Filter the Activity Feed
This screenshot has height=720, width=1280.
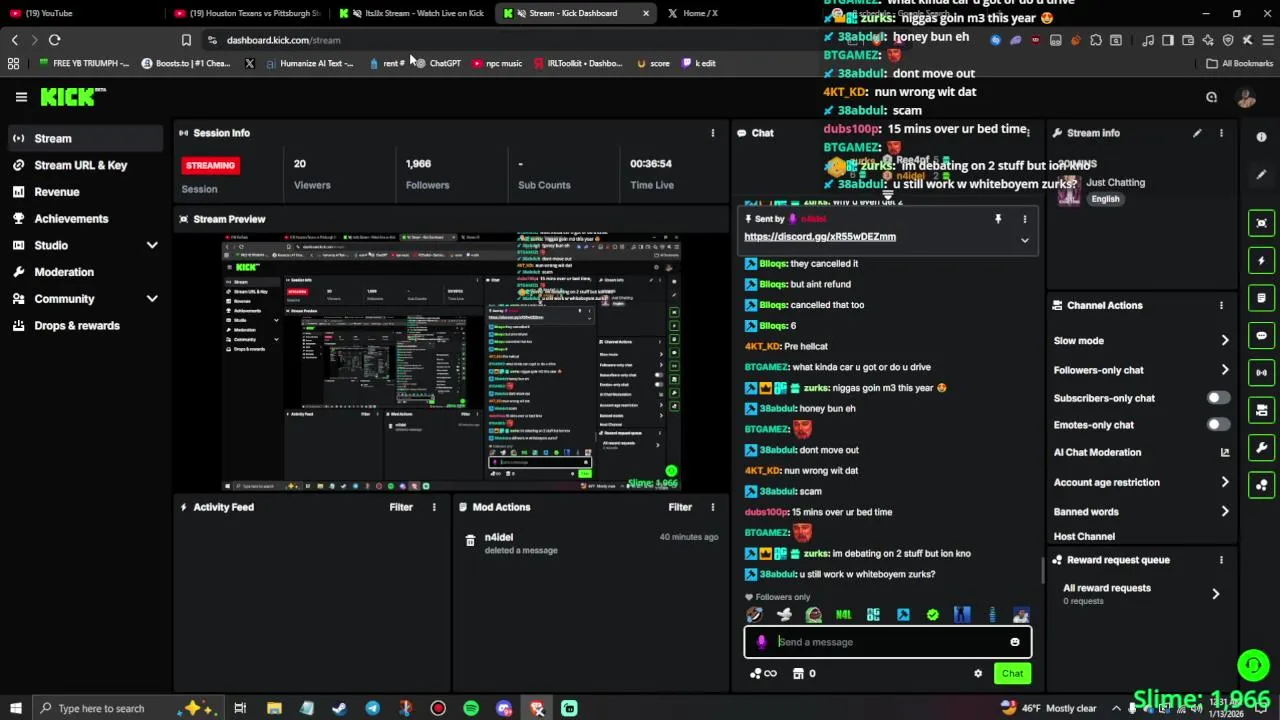(x=401, y=507)
